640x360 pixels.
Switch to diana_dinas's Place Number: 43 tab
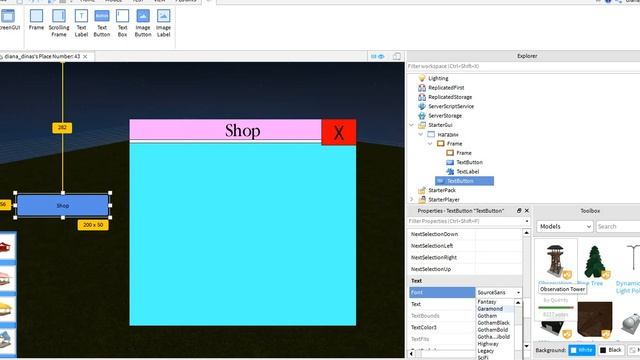click(x=42, y=56)
